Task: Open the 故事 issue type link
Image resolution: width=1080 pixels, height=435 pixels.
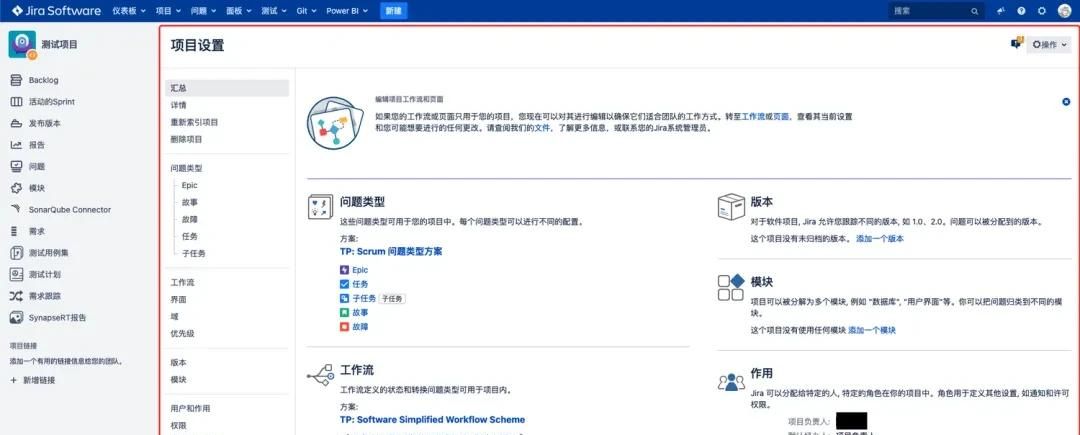Action: (x=360, y=312)
